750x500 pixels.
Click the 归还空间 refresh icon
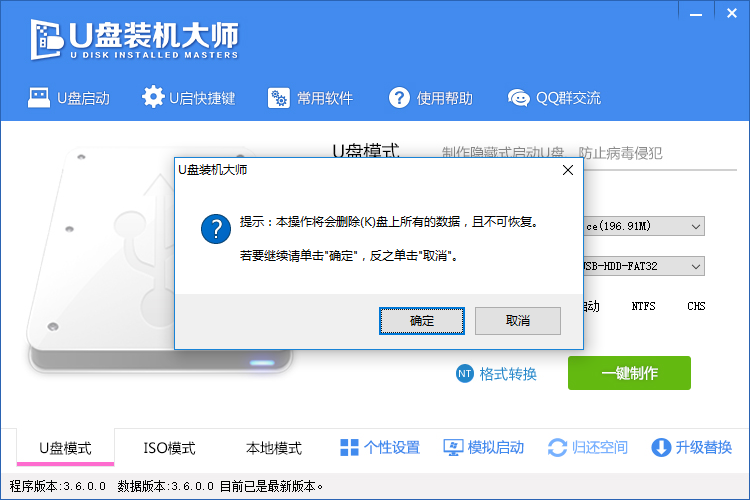tap(557, 448)
